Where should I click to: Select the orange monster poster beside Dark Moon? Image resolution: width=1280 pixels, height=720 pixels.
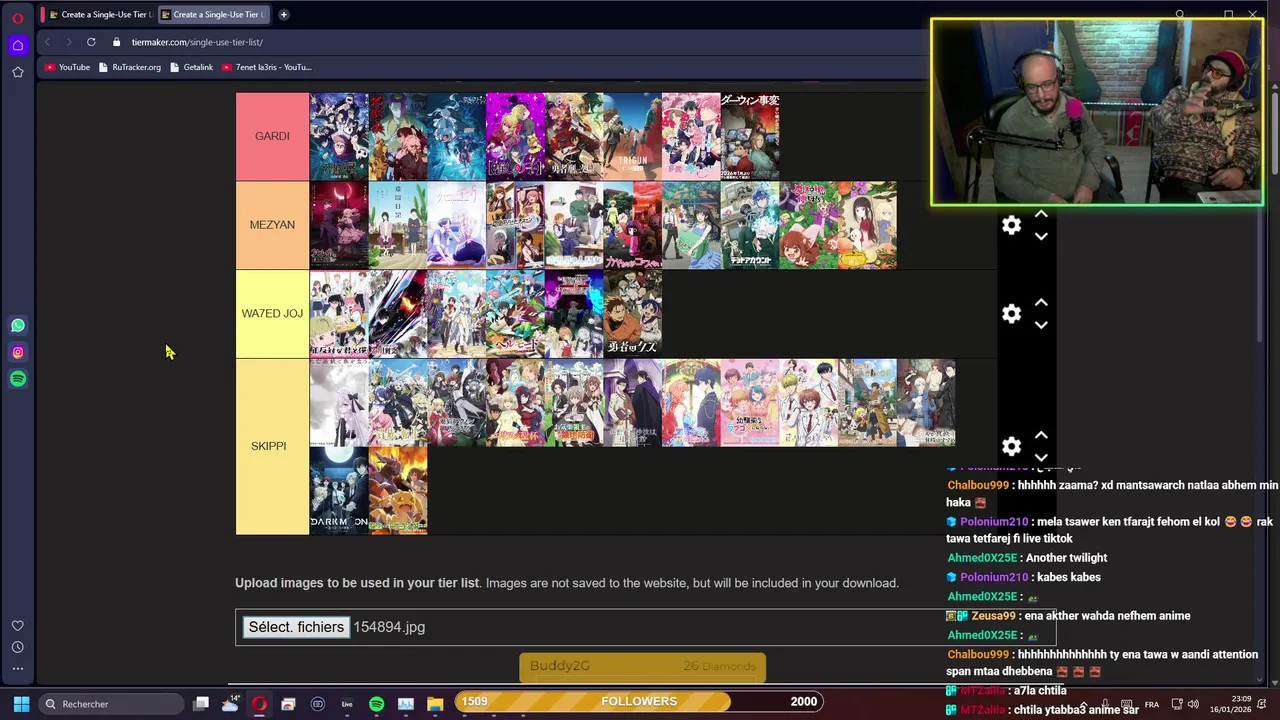point(398,490)
